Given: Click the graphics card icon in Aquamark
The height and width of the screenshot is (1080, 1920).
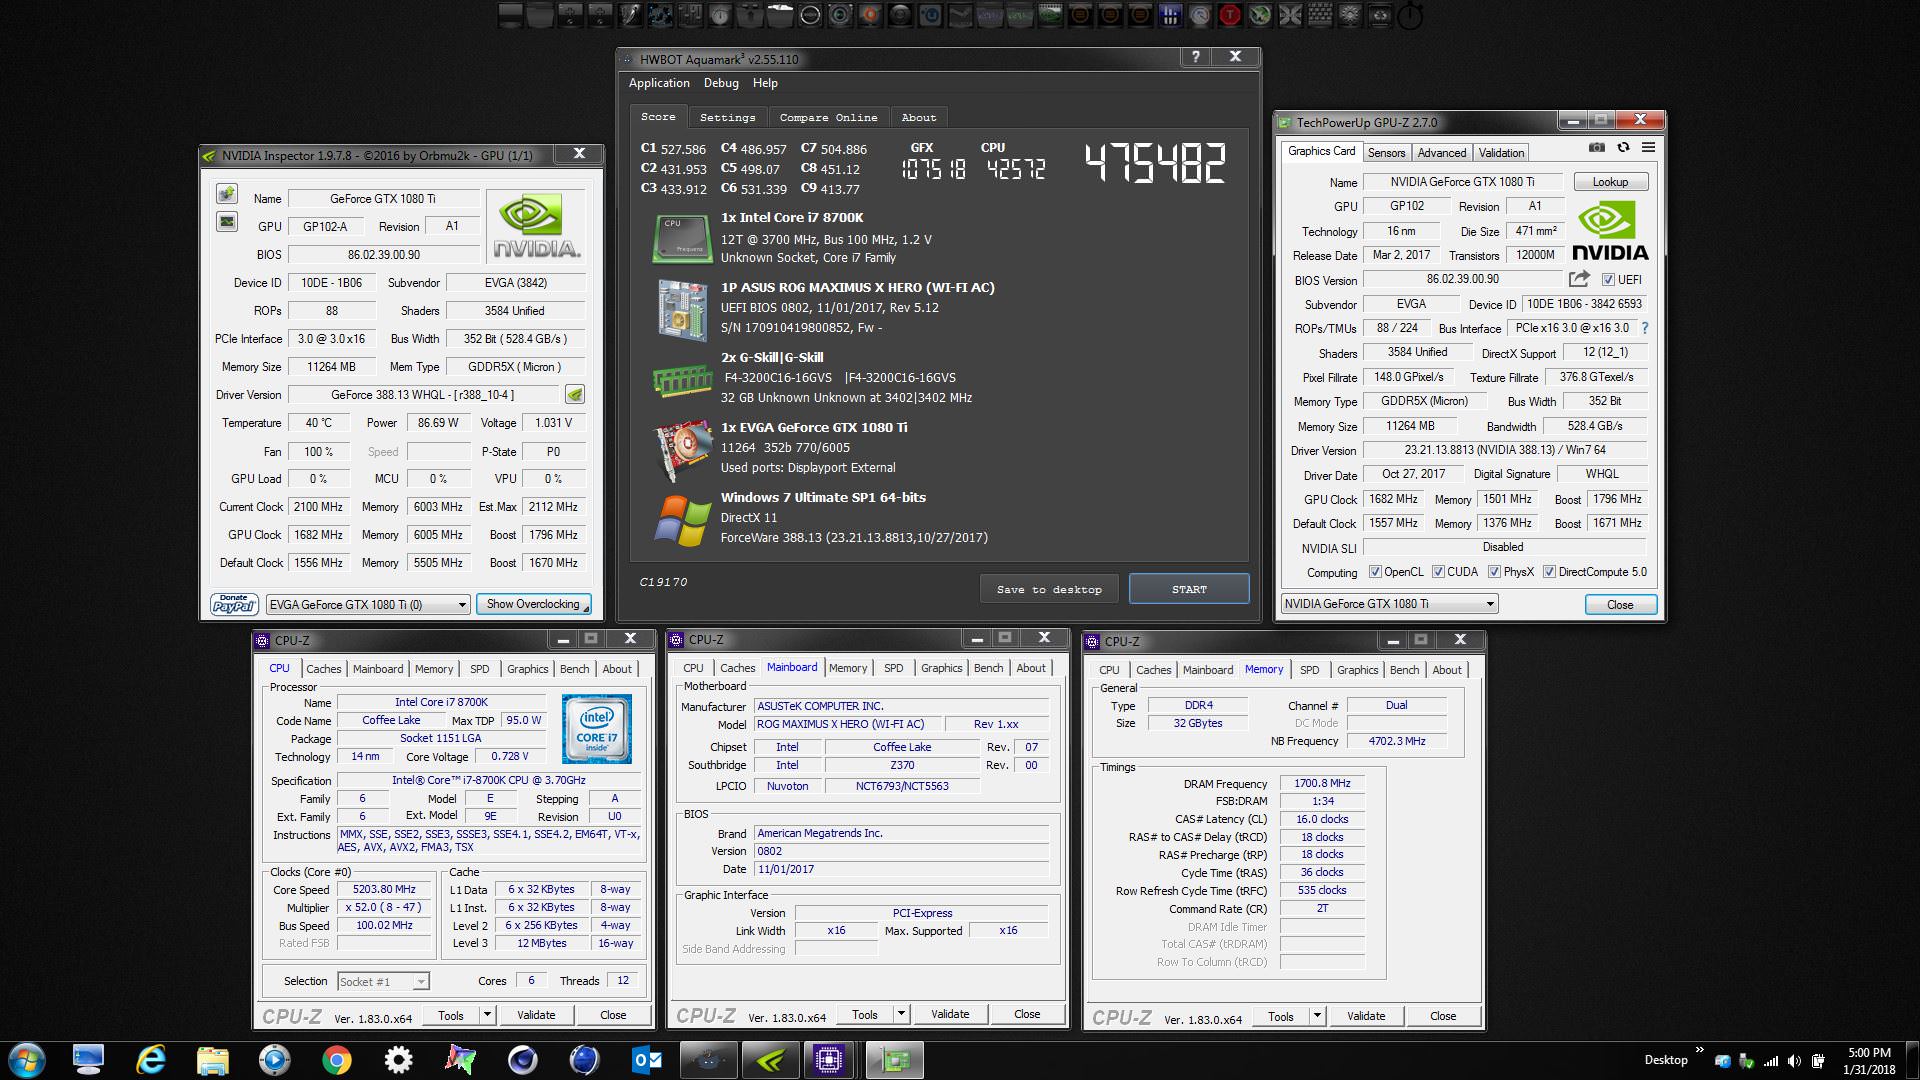Looking at the screenshot, I should (x=681, y=450).
